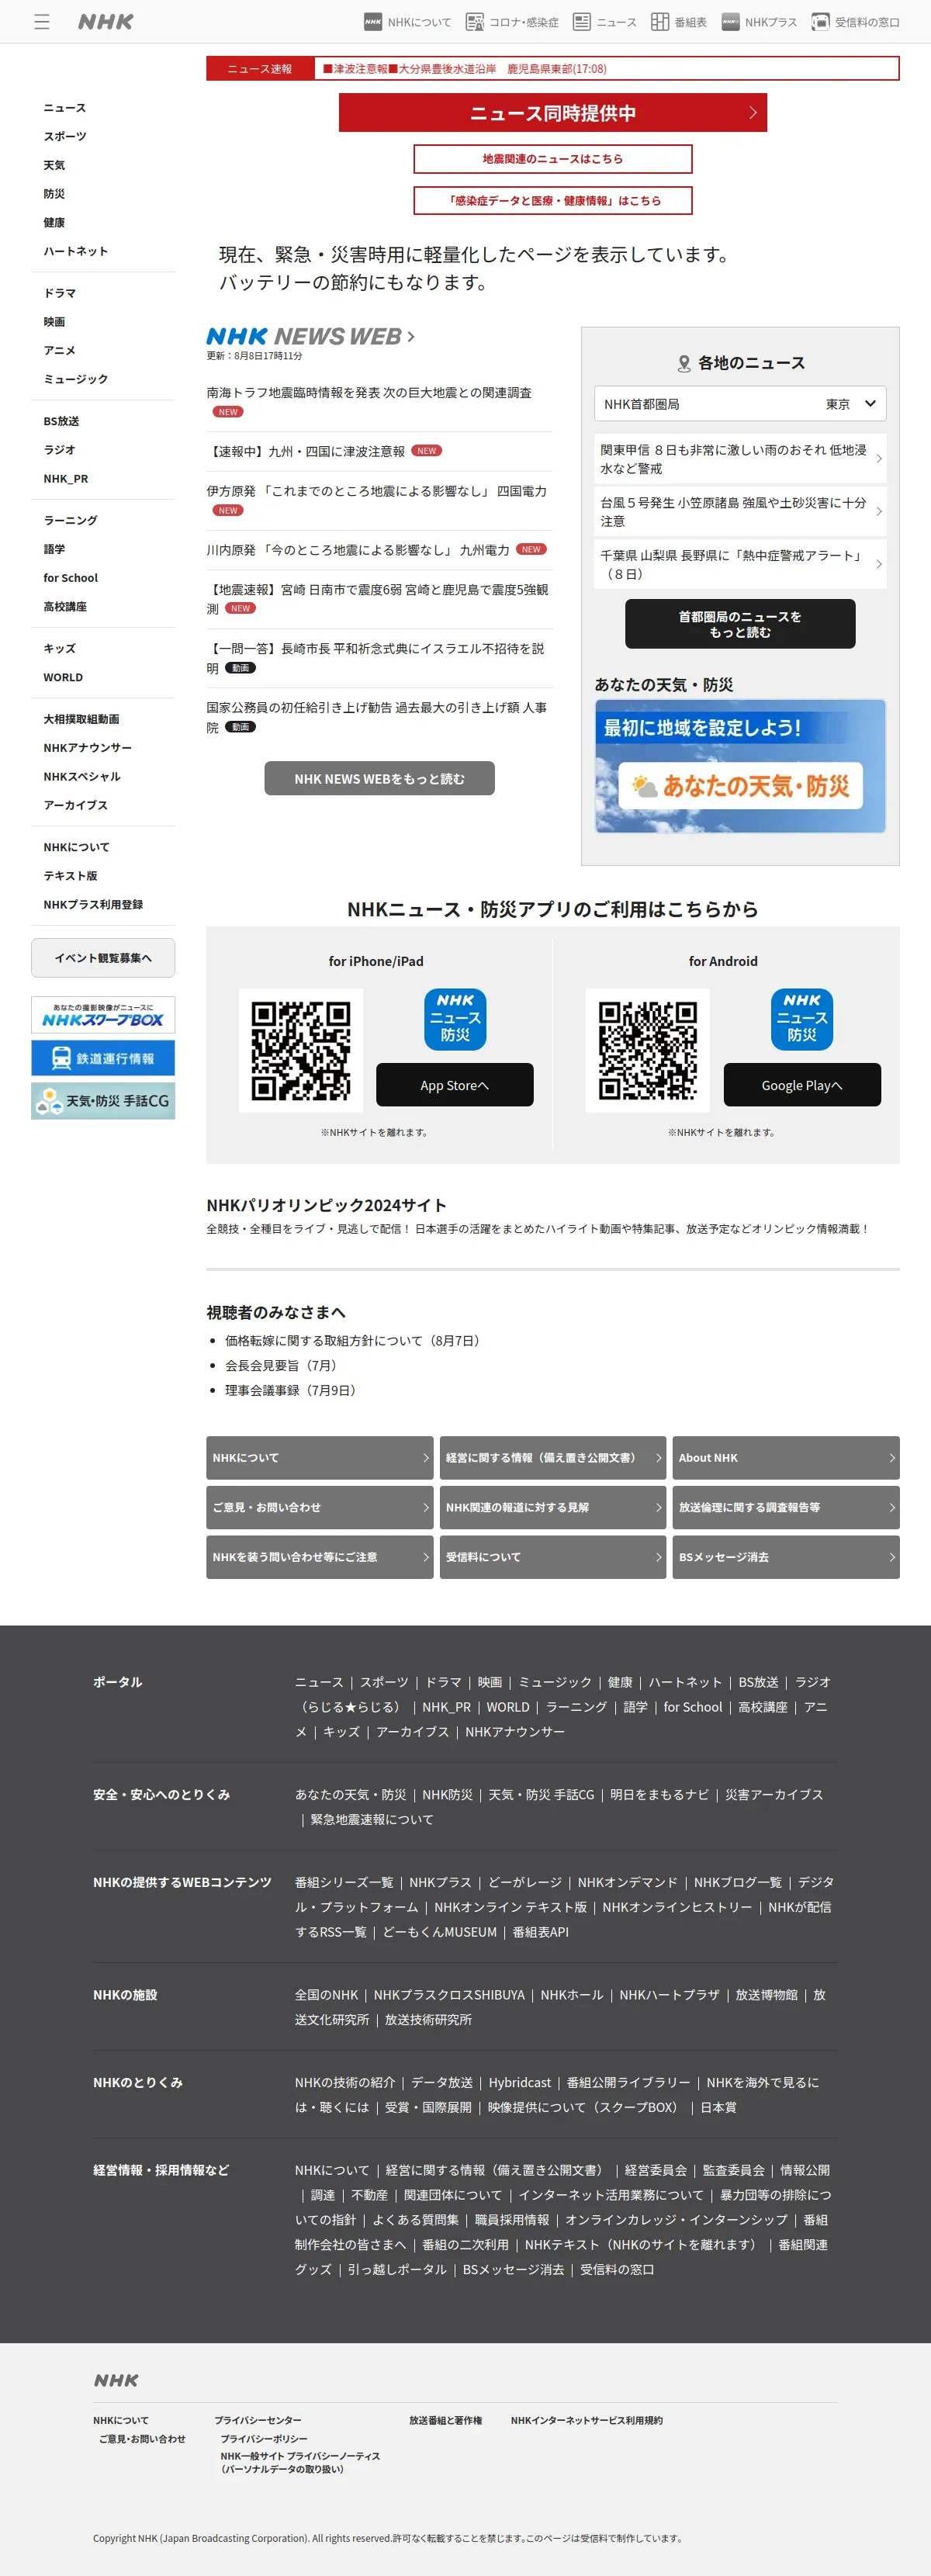
Task: Click the NHK logo in footer
Action: [x=116, y=2380]
